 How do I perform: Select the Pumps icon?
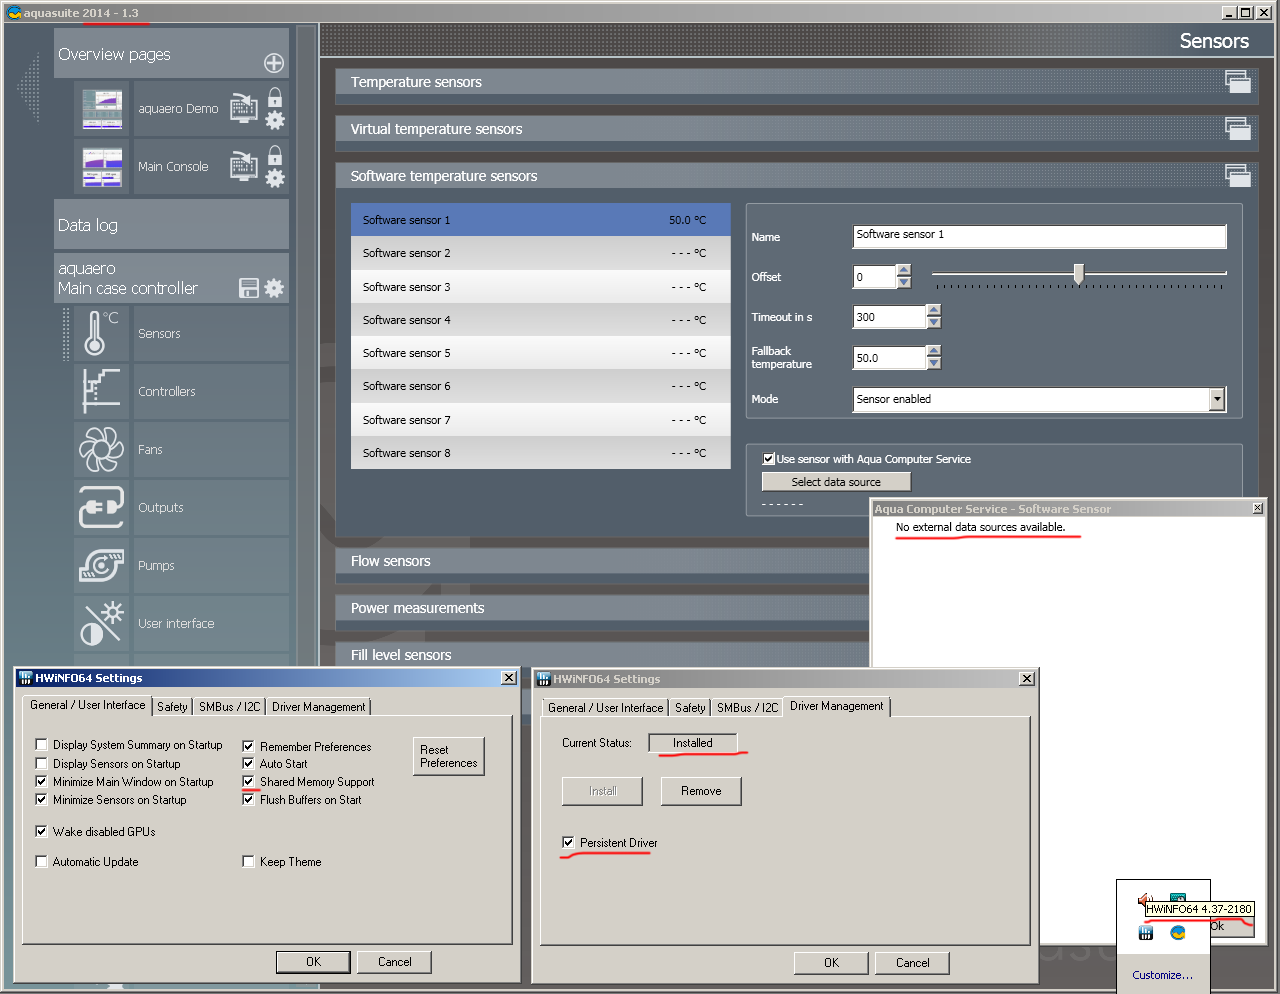(x=101, y=566)
